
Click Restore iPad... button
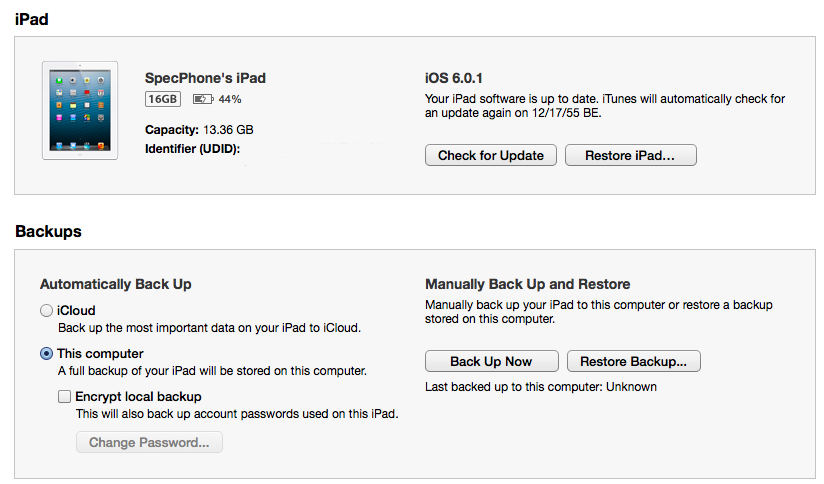click(631, 156)
